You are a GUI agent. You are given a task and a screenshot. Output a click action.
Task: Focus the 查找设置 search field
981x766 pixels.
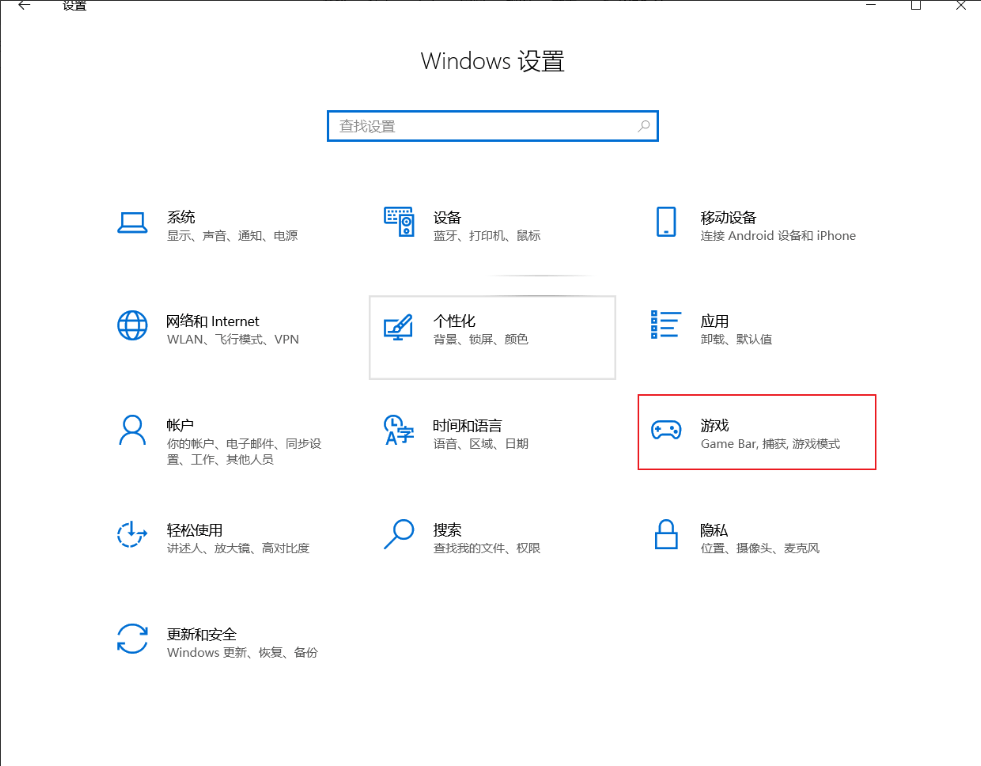492,126
